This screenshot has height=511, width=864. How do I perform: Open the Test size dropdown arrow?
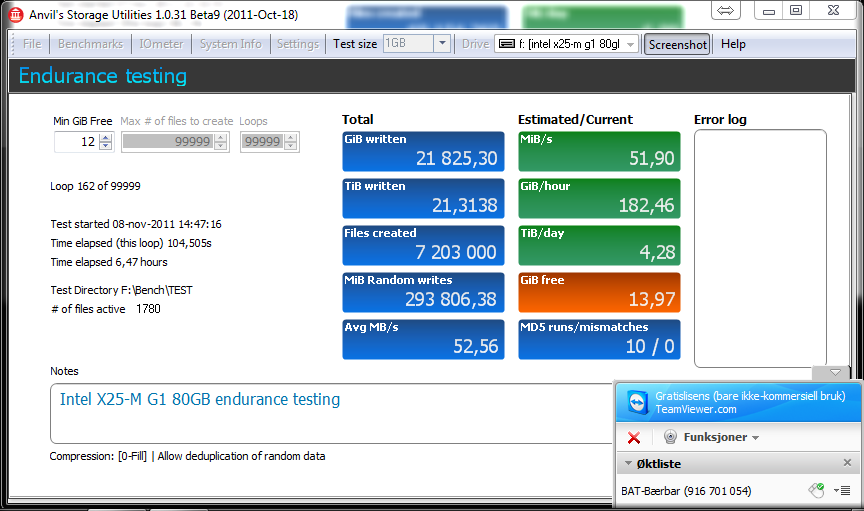pos(442,44)
